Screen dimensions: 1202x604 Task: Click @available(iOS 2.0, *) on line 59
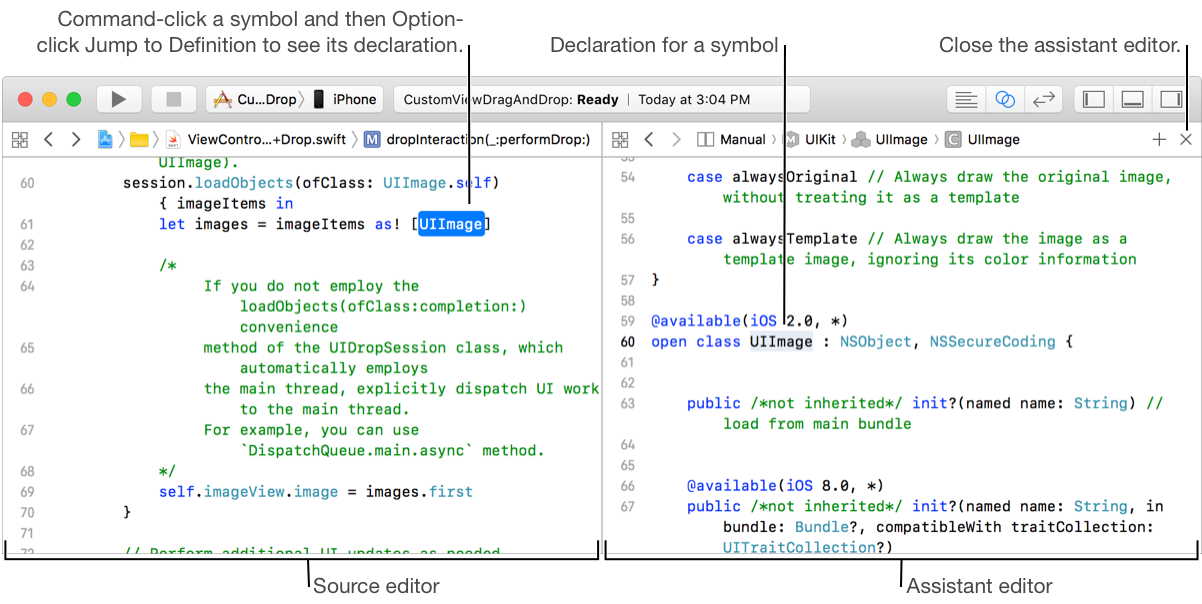tap(750, 321)
